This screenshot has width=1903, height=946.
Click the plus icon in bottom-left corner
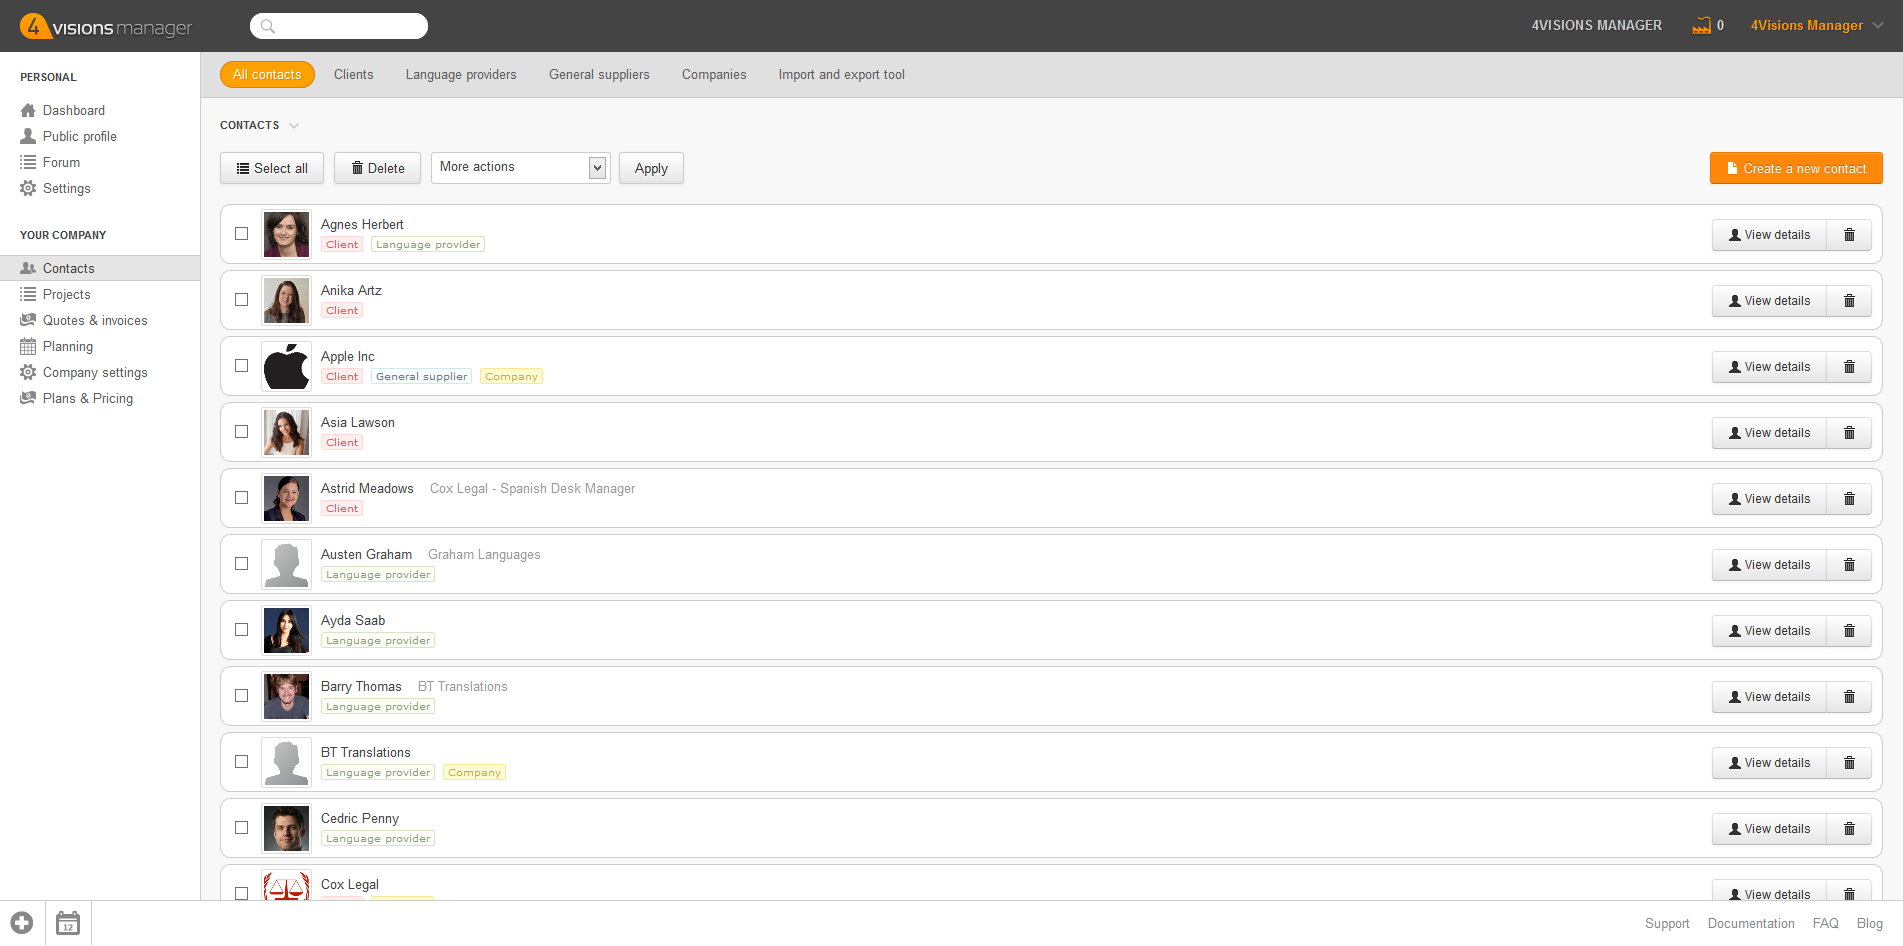click(x=22, y=923)
